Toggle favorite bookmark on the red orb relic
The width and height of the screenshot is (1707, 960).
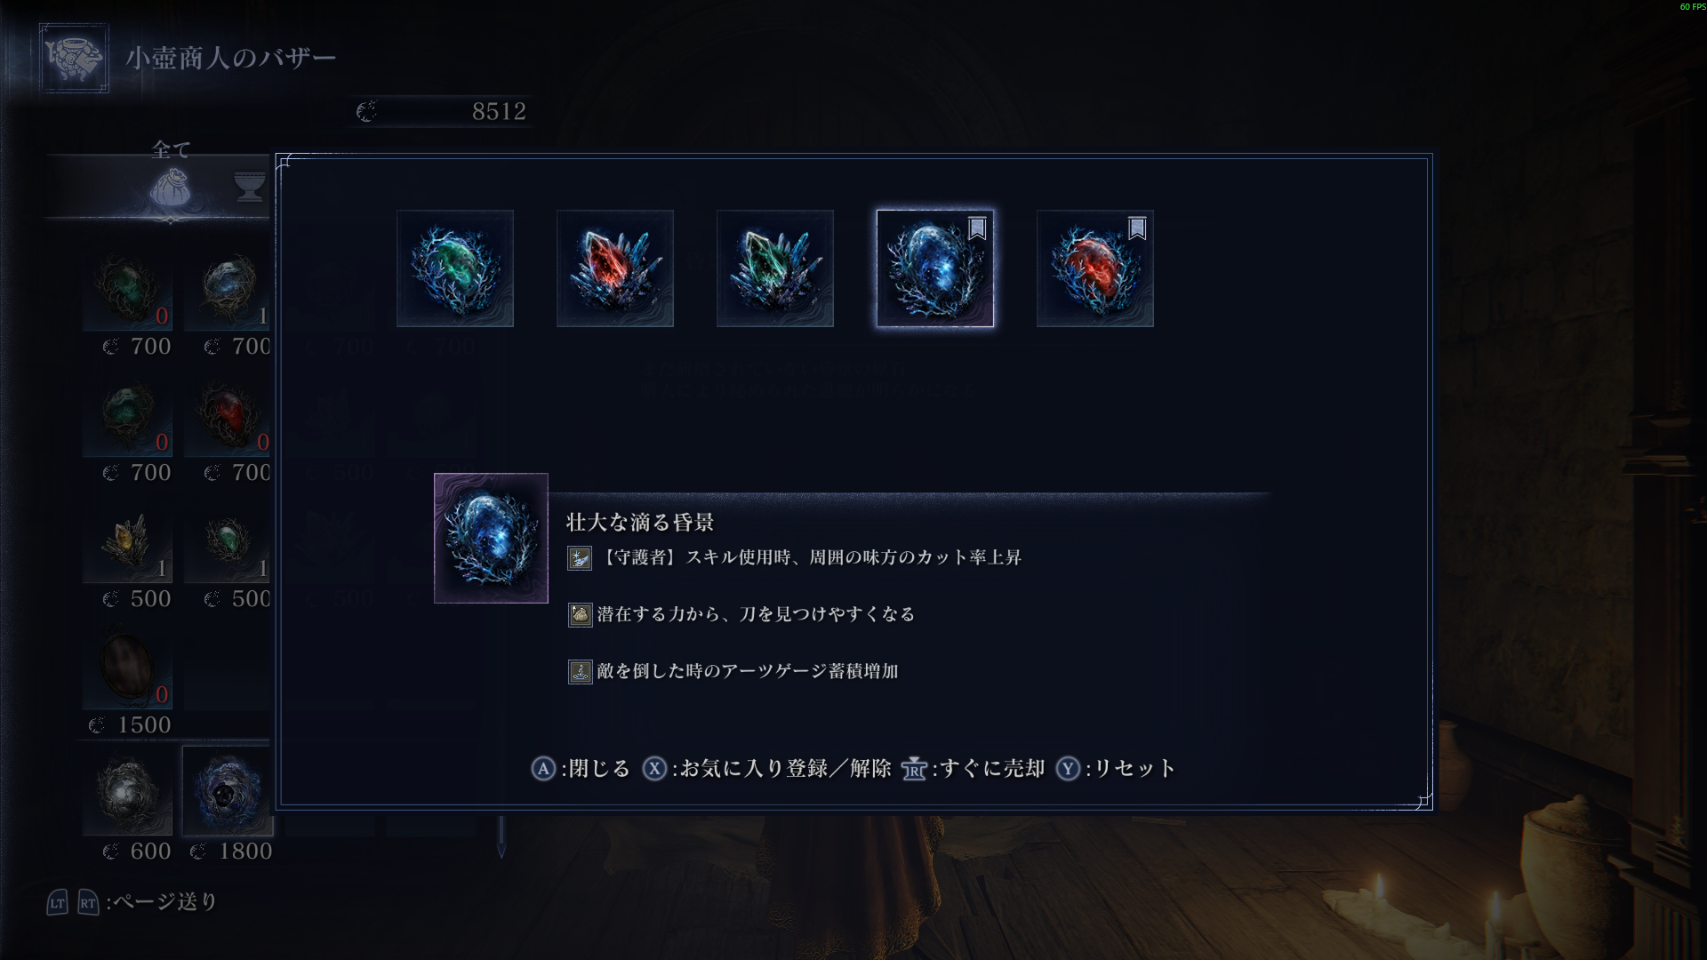tap(1137, 229)
